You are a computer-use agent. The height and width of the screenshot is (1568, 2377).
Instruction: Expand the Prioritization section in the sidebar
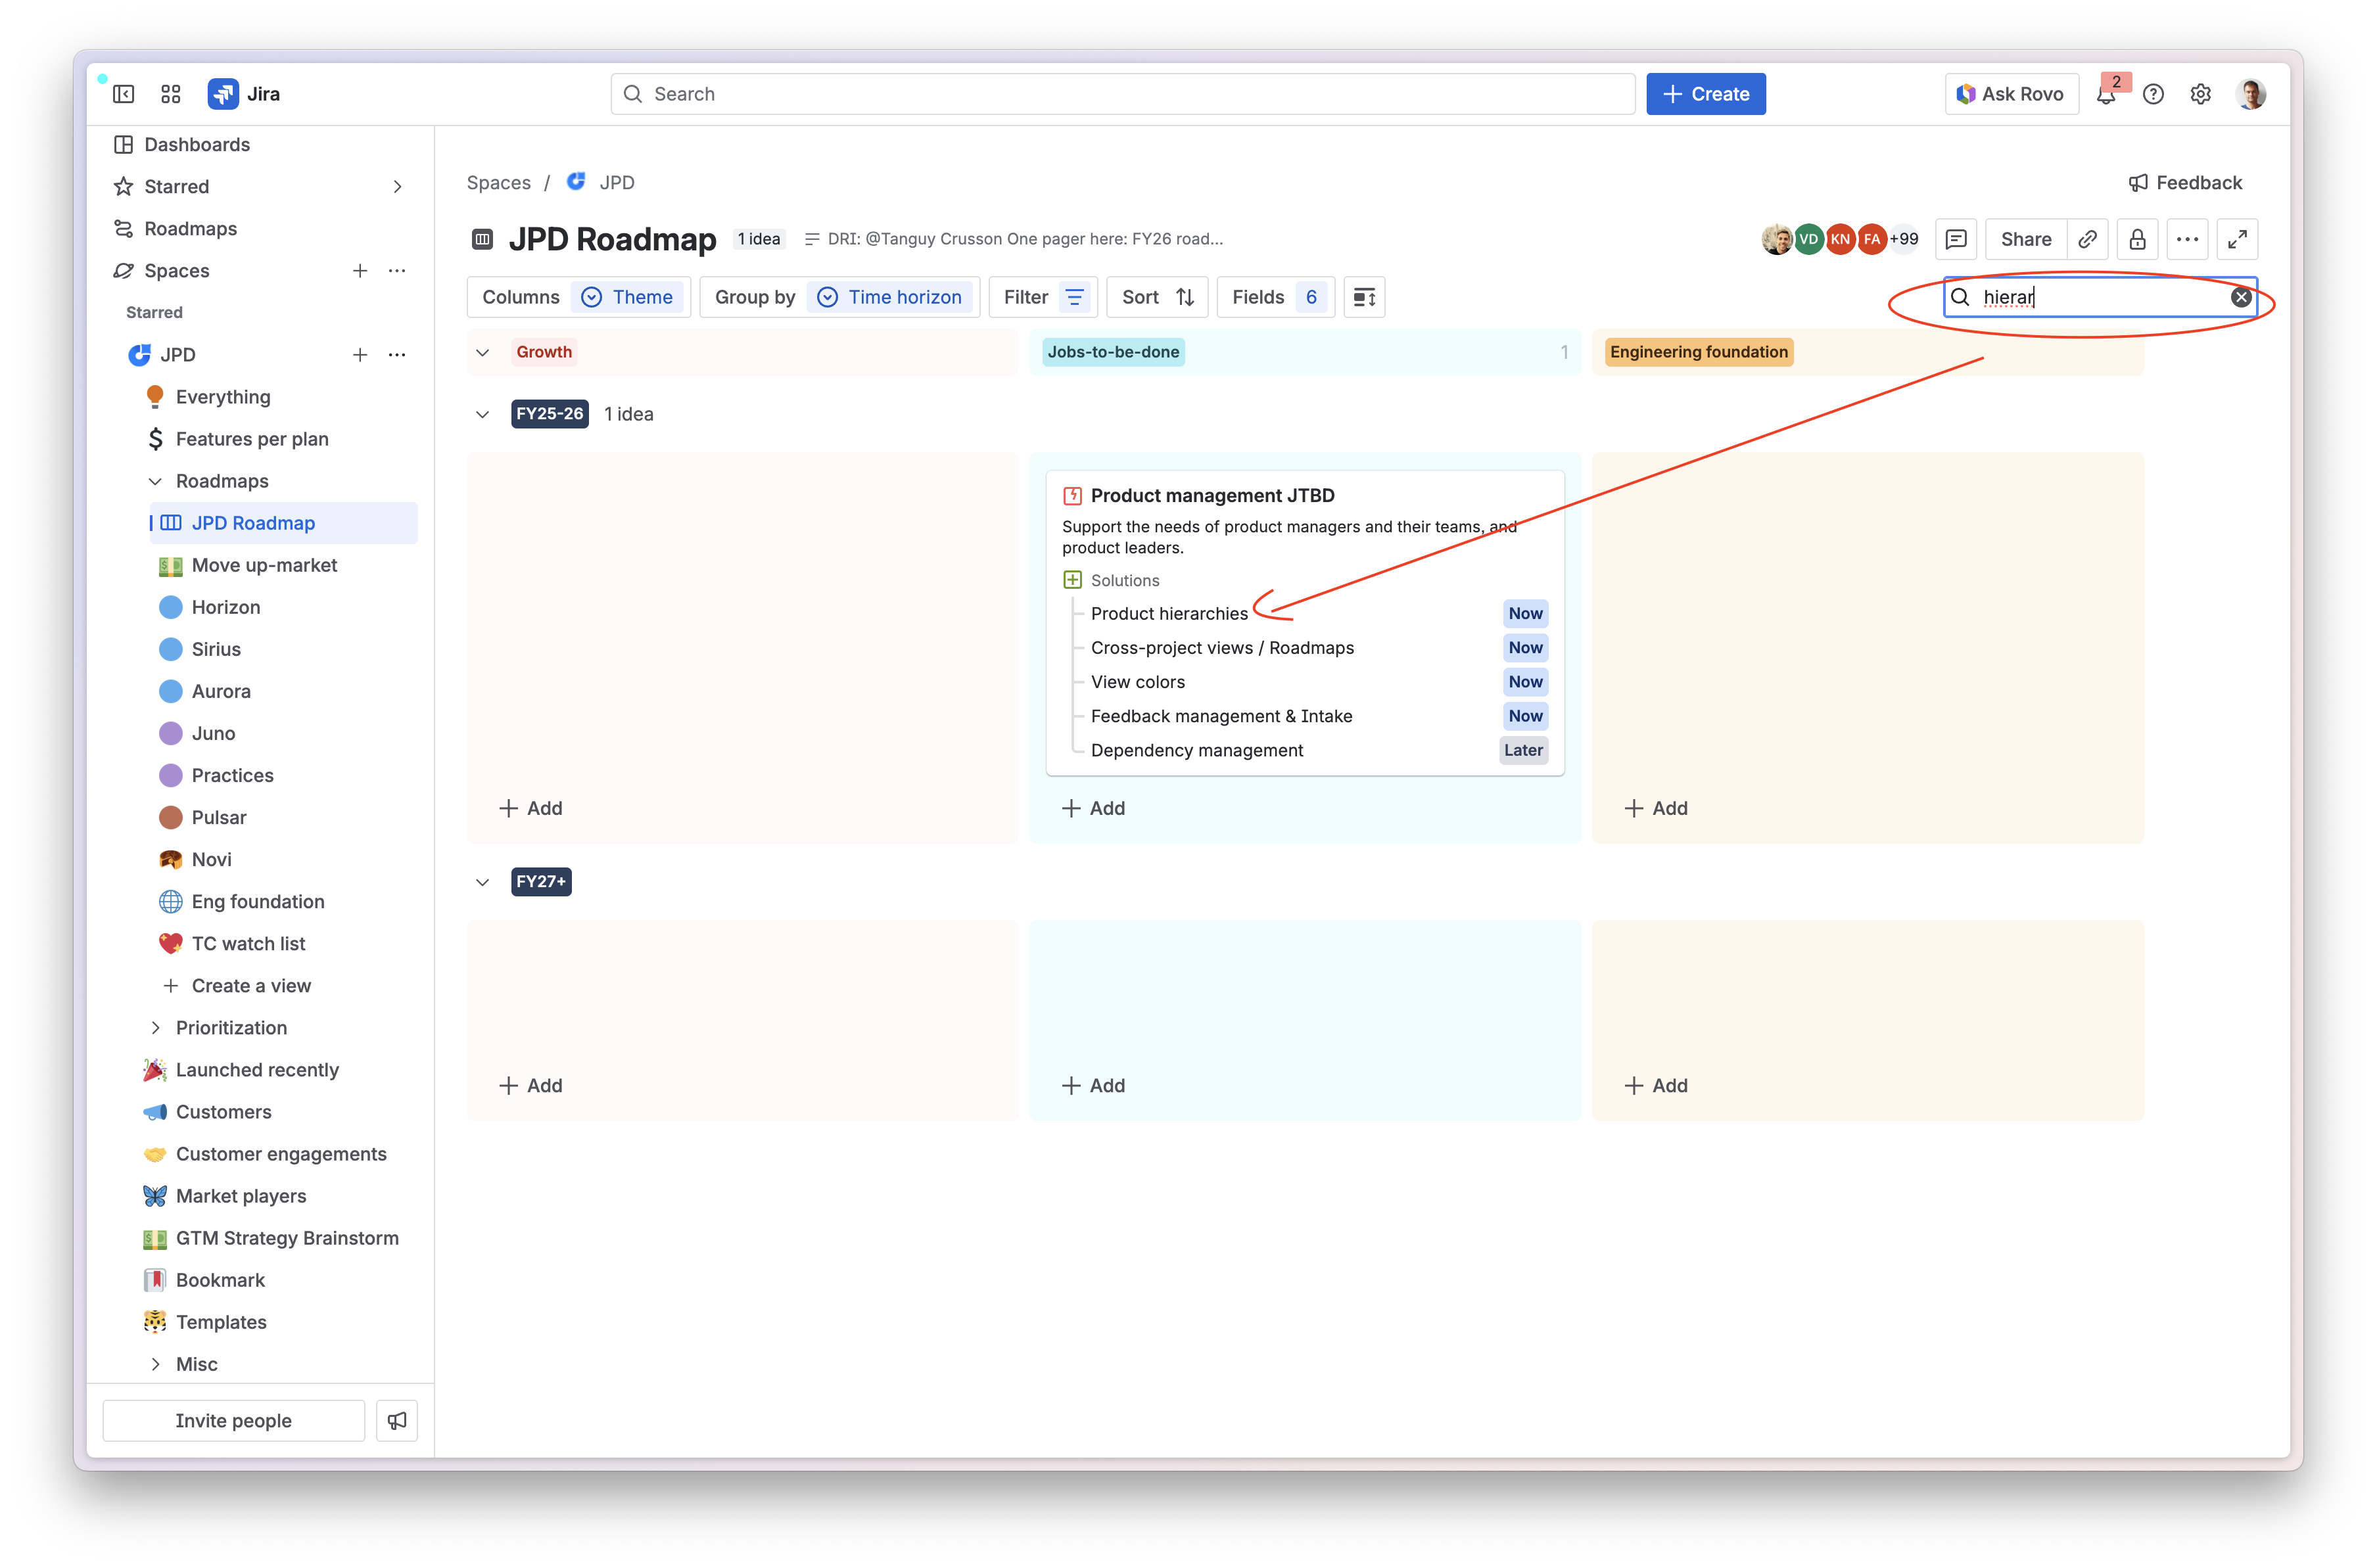155,1028
